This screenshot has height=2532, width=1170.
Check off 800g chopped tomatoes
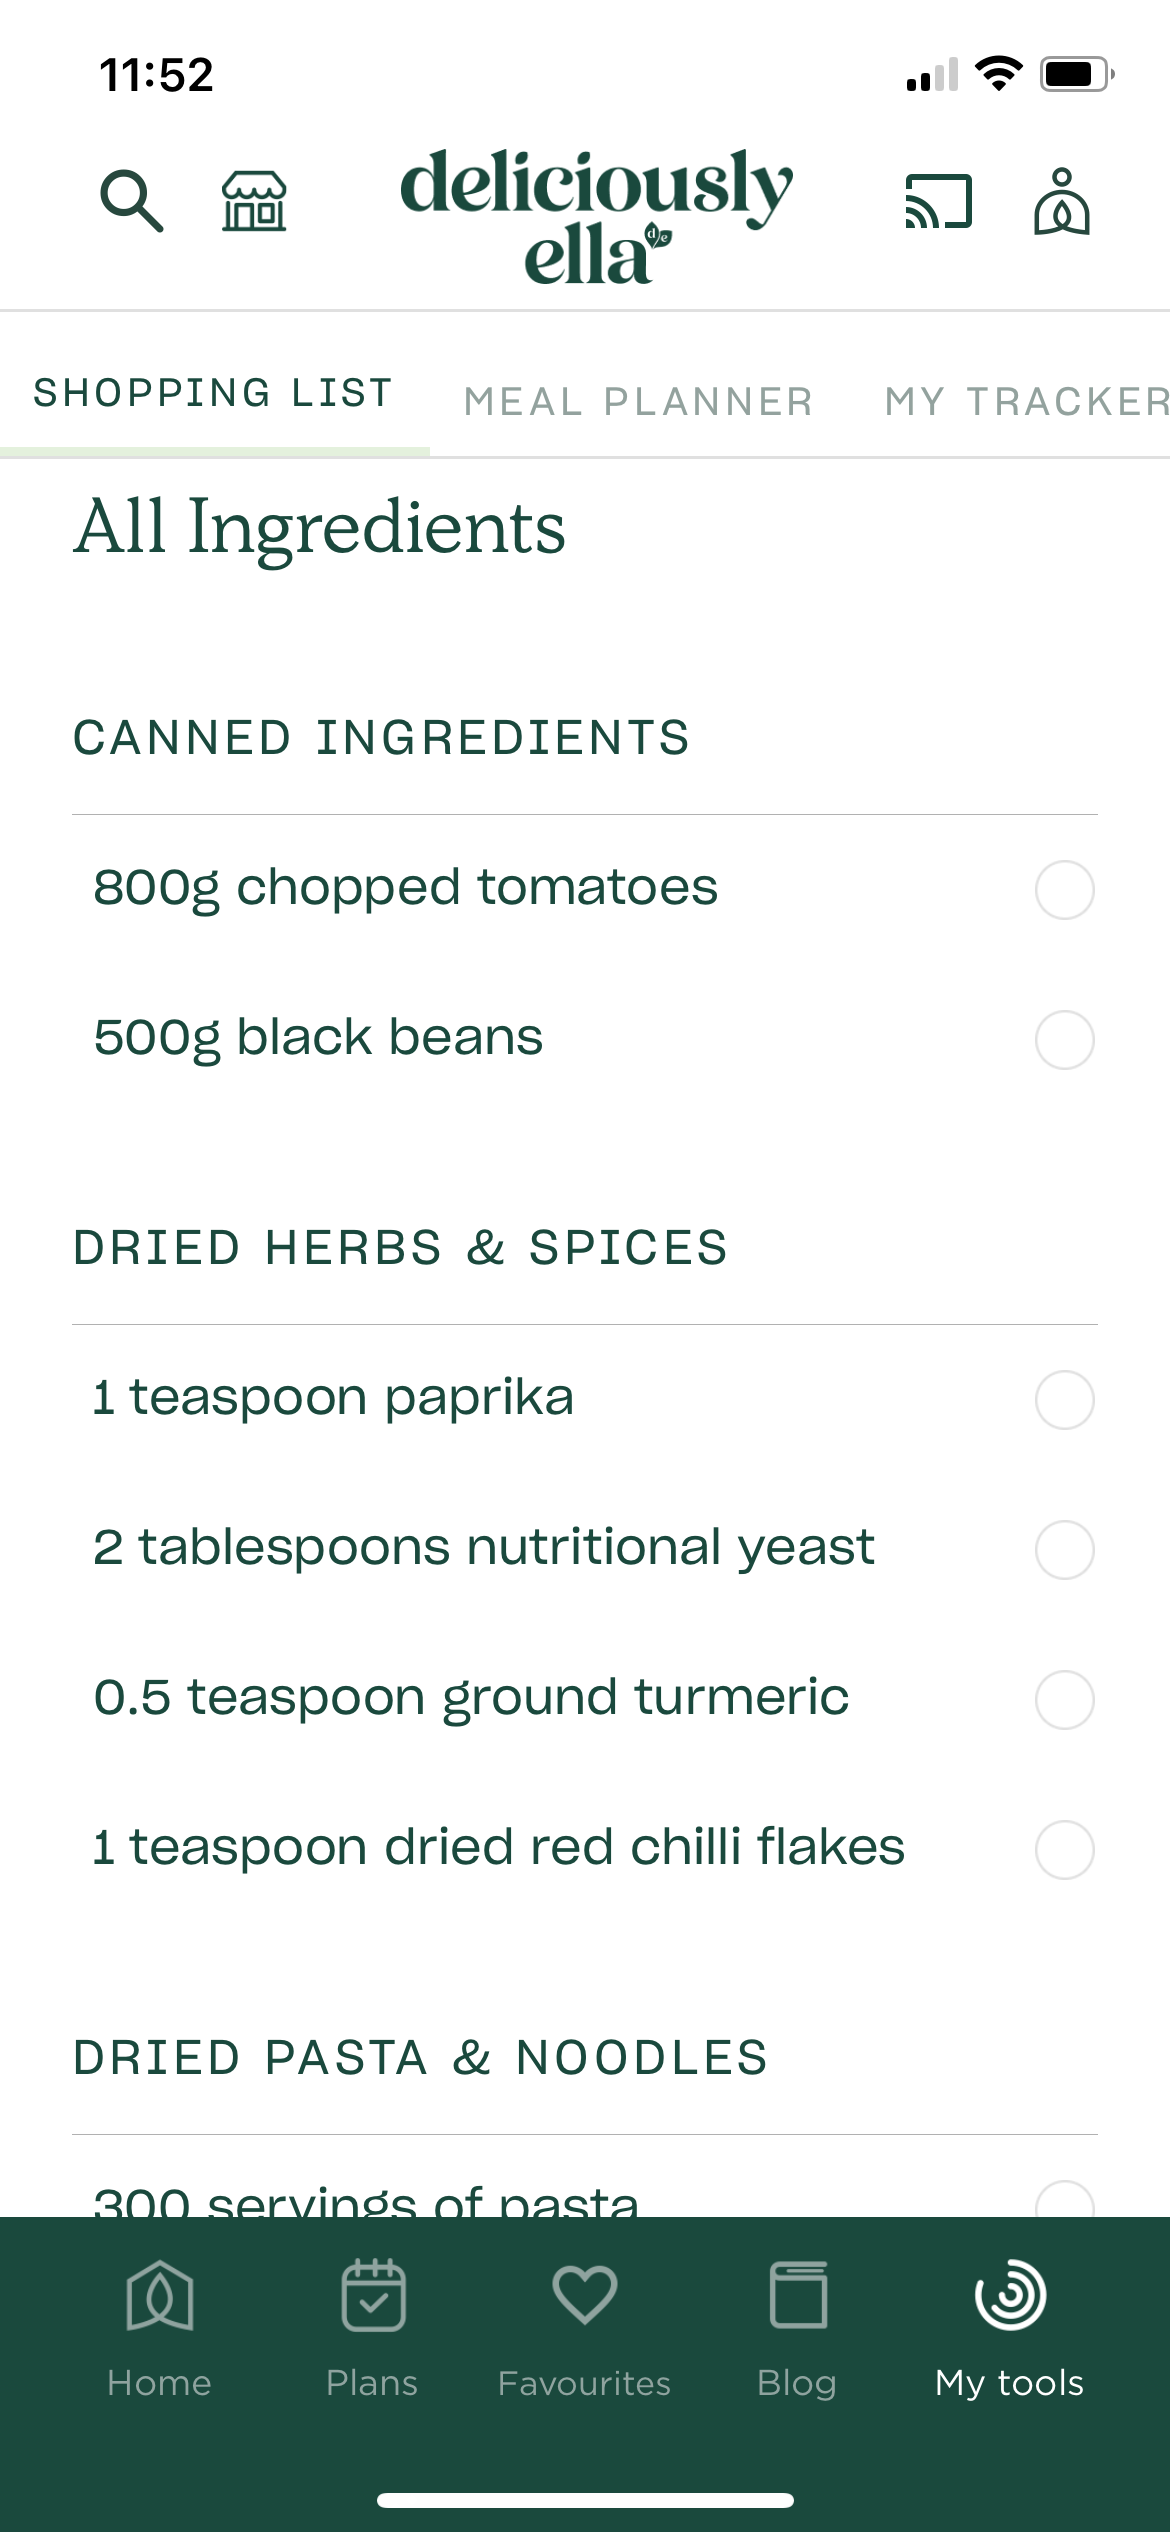coord(1064,889)
